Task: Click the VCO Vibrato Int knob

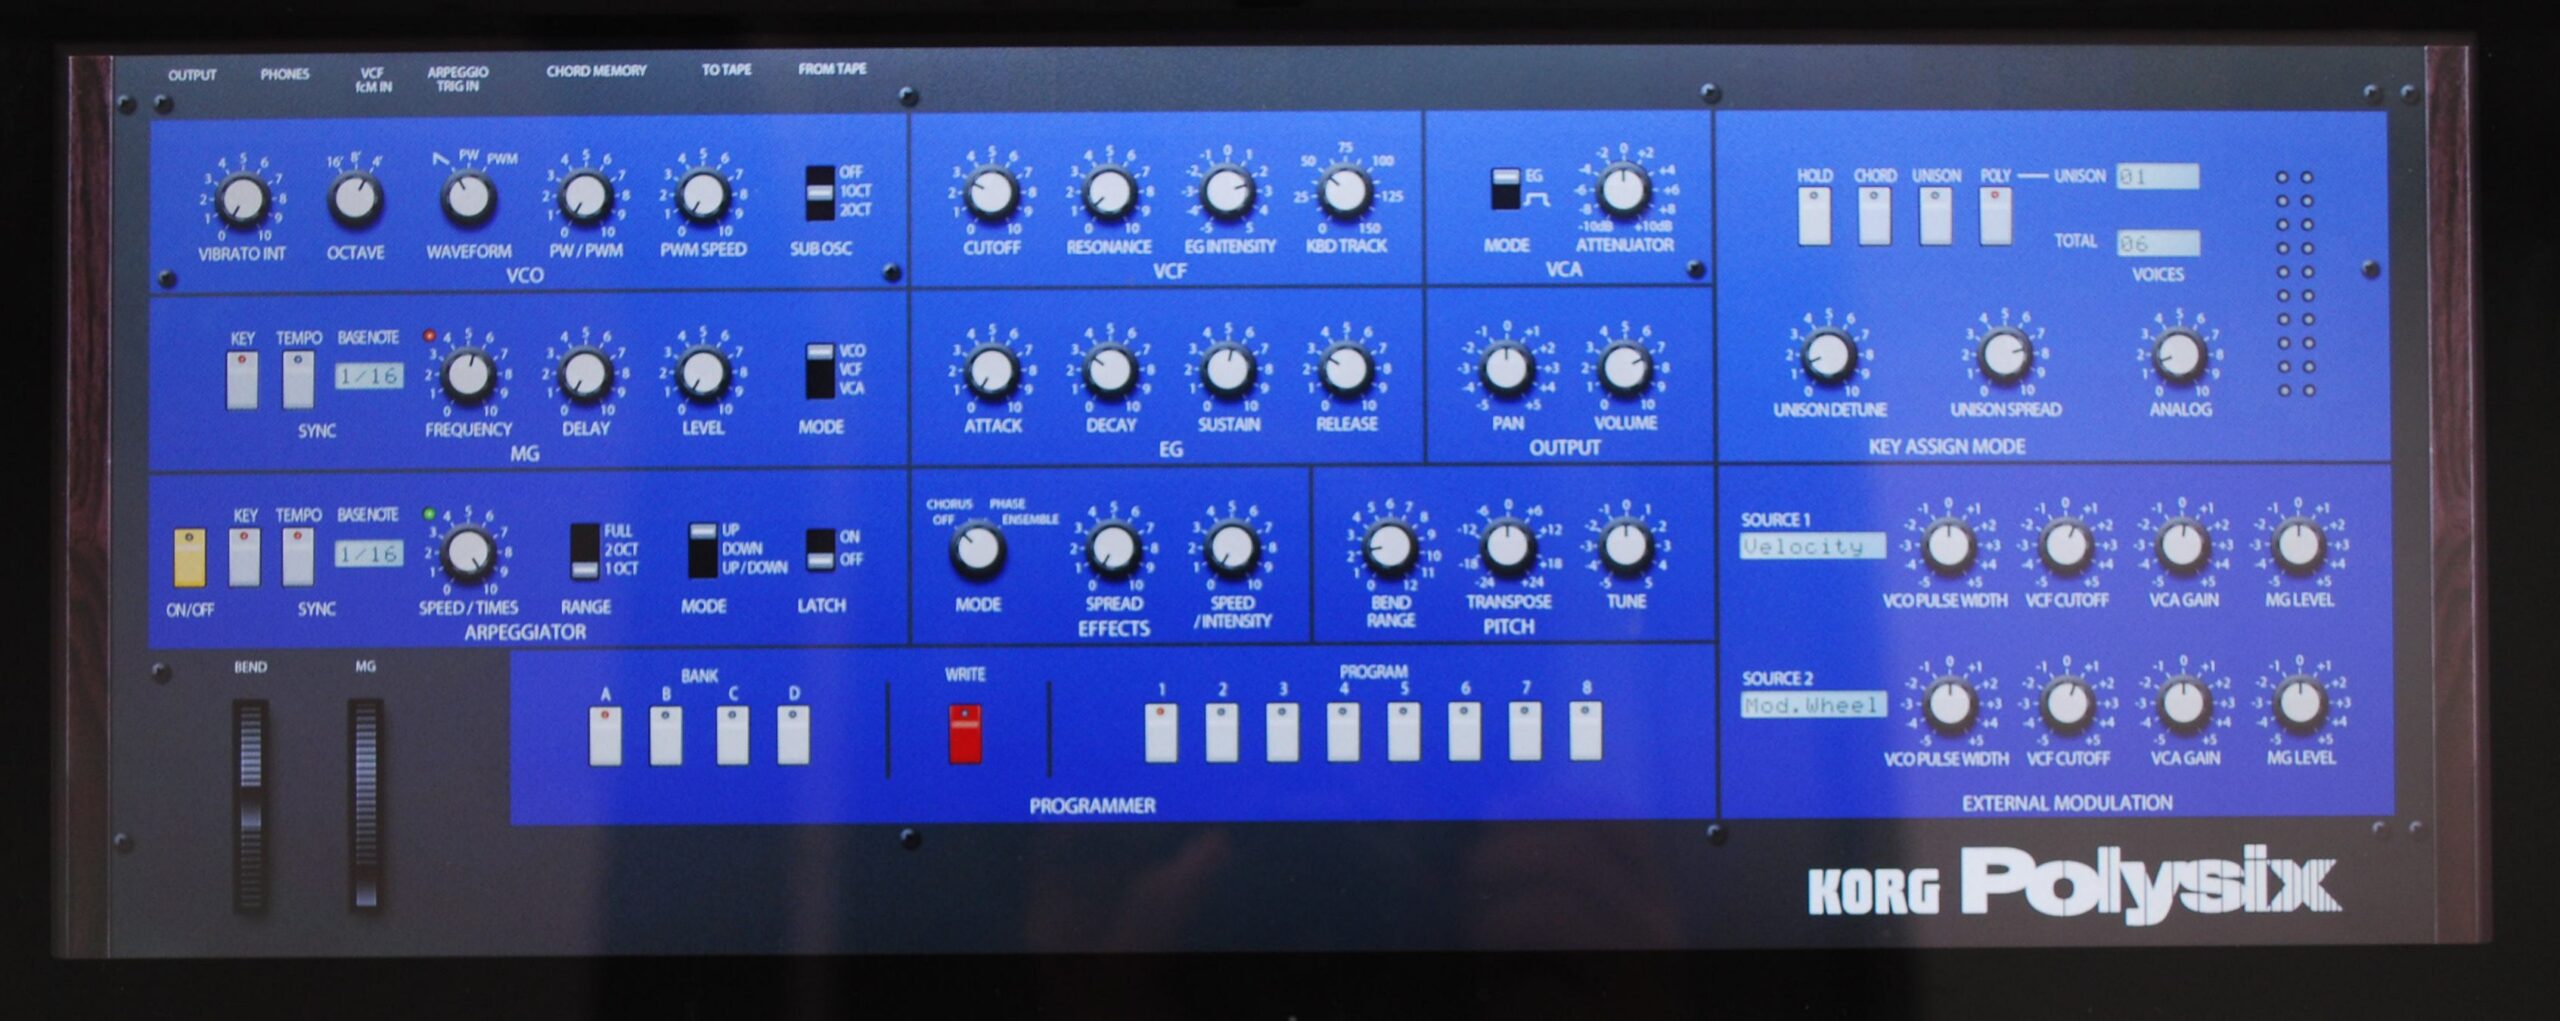Action: pyautogui.click(x=242, y=200)
